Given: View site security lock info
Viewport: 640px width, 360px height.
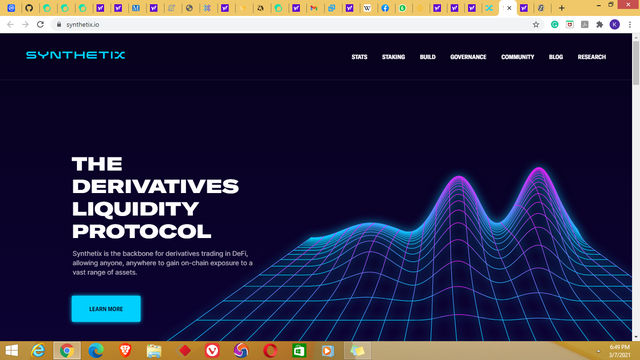Looking at the screenshot, I should tap(59, 24).
